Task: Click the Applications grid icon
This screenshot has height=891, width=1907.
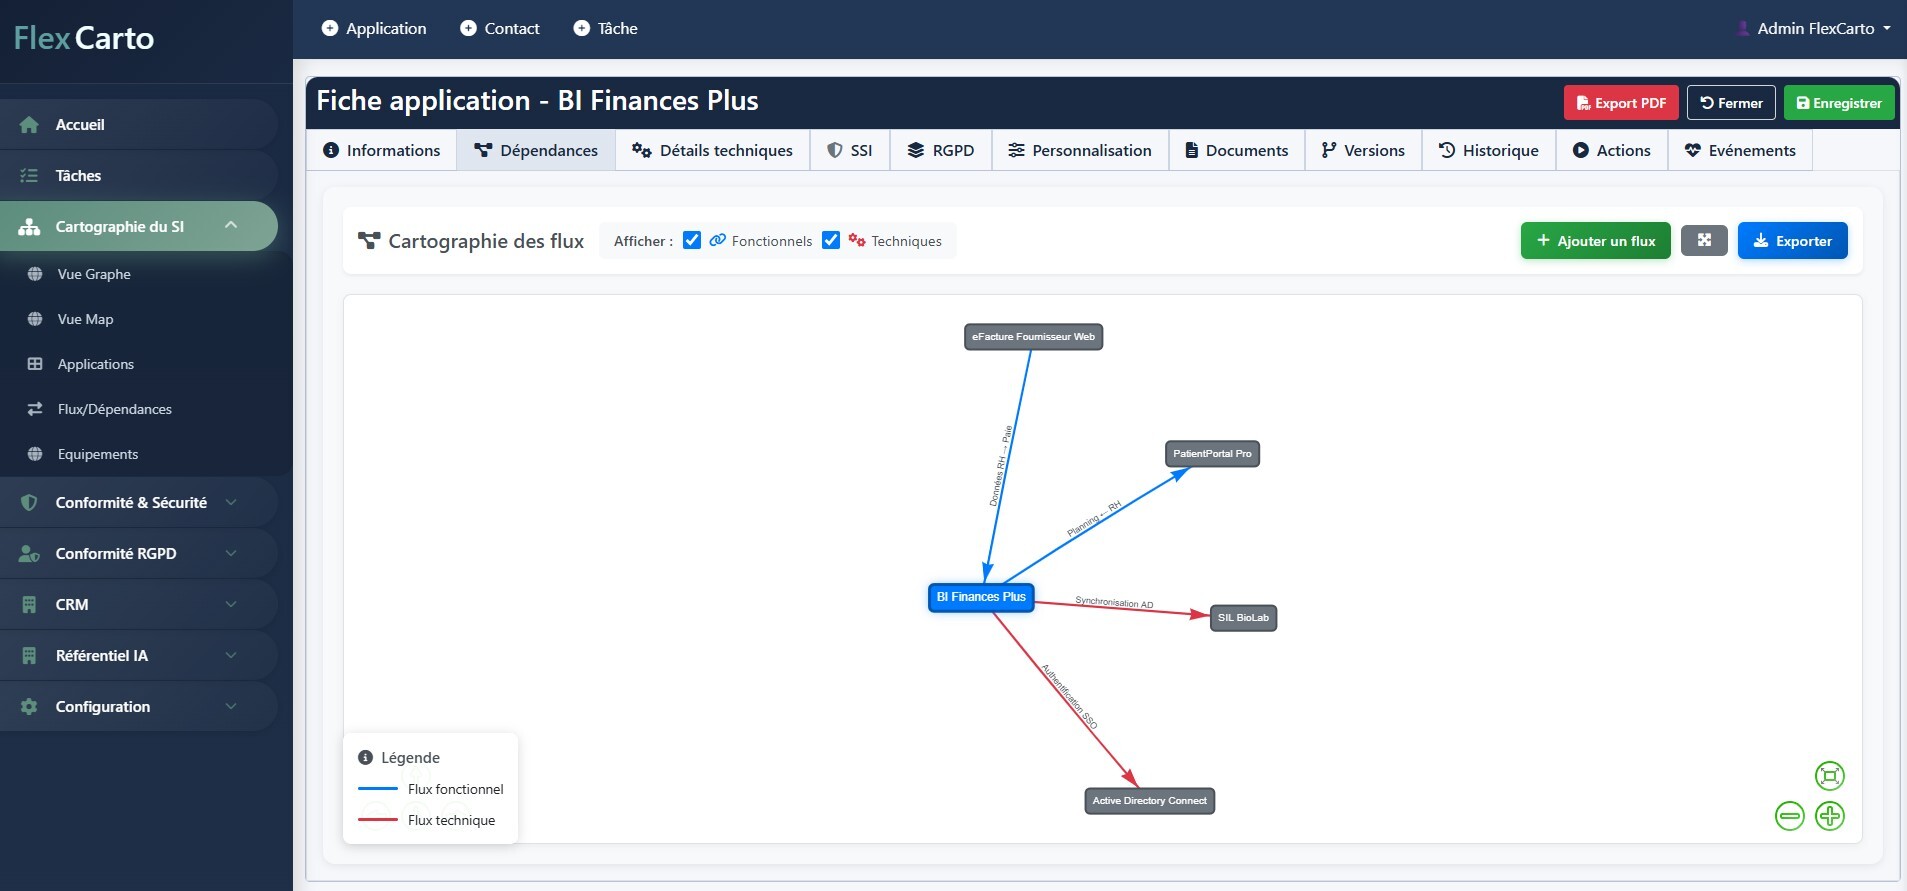Action: [x=35, y=364]
